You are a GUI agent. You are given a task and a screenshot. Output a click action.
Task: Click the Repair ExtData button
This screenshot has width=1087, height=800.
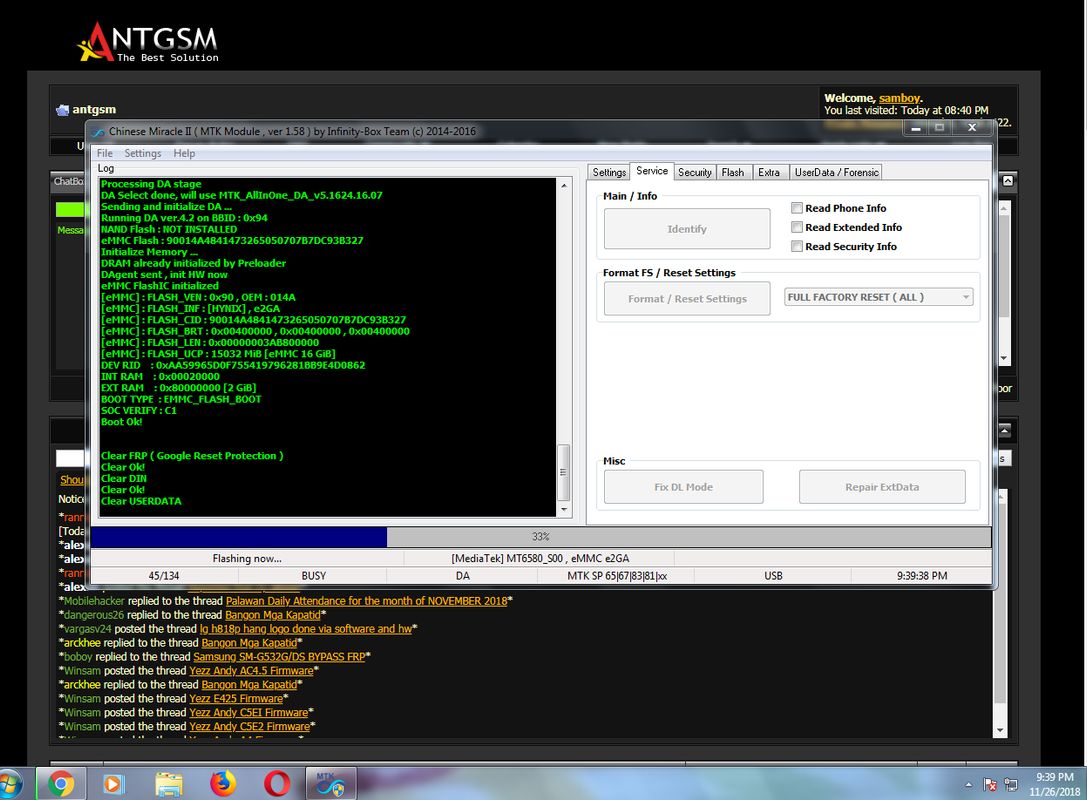point(882,487)
